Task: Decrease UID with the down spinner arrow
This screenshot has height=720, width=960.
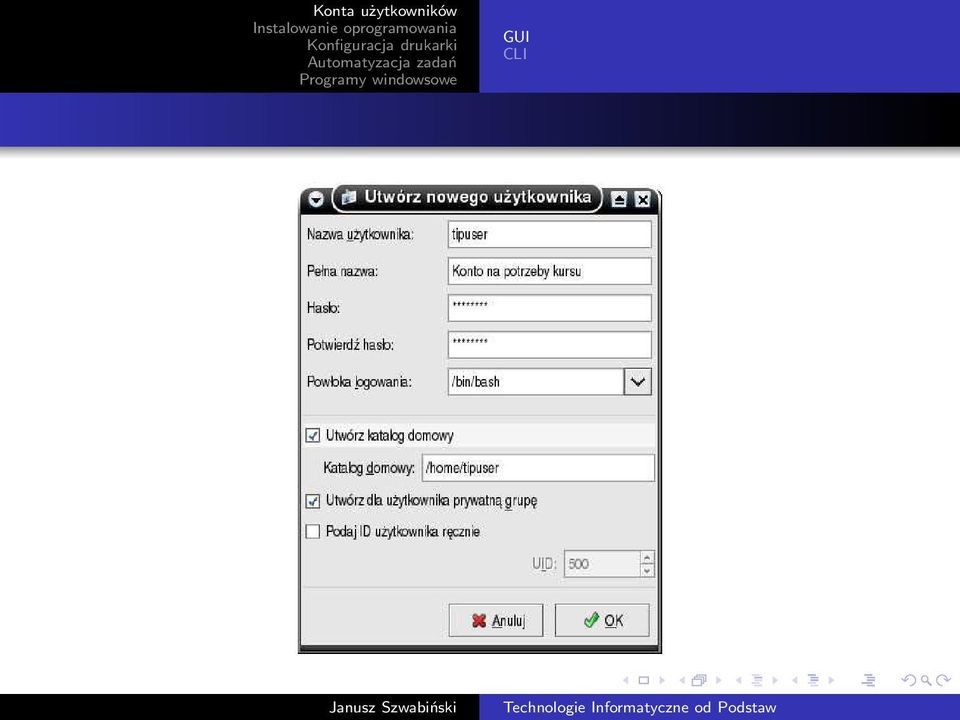Action: click(x=647, y=571)
